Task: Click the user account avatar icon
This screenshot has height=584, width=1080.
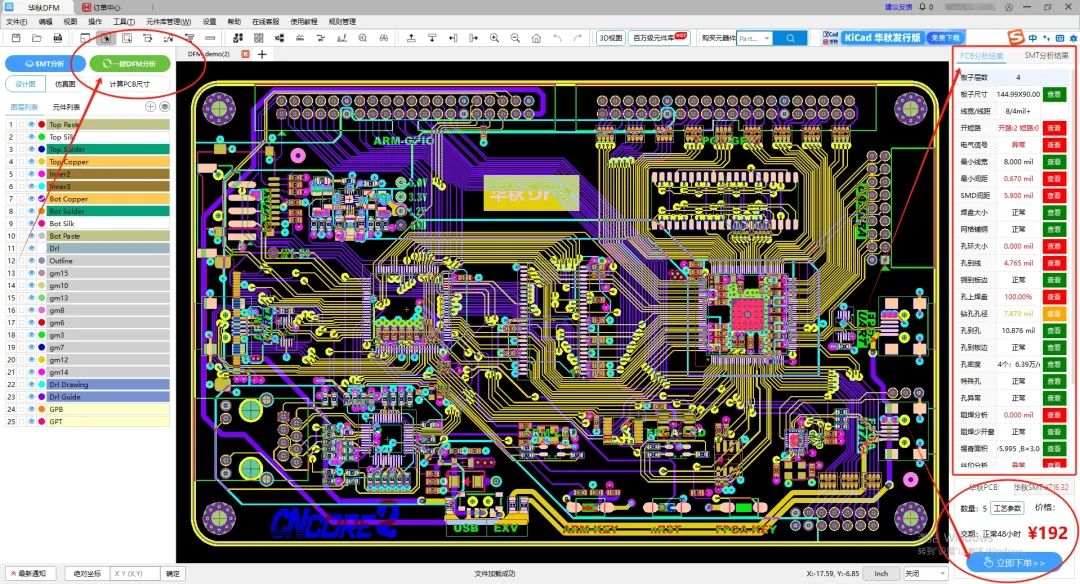Action: (x=1009, y=7)
